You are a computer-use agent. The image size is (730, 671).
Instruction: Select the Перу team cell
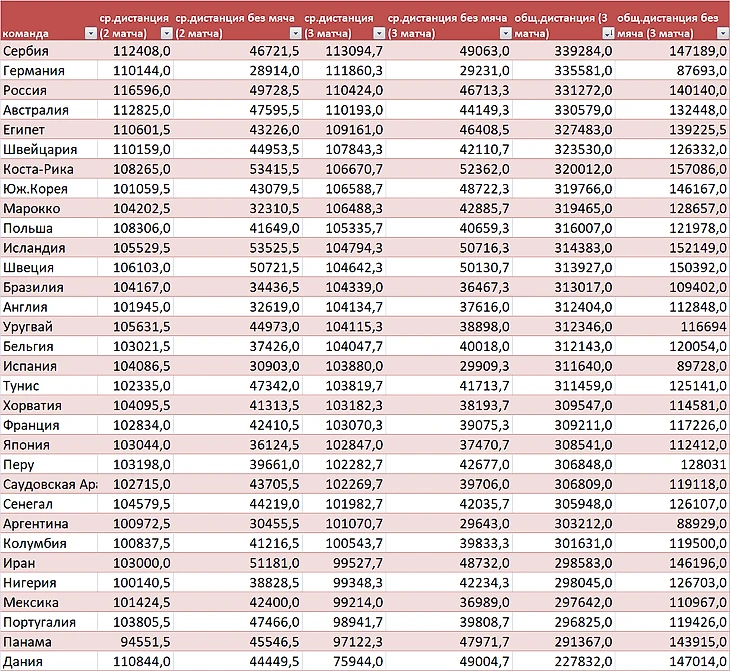click(48, 465)
